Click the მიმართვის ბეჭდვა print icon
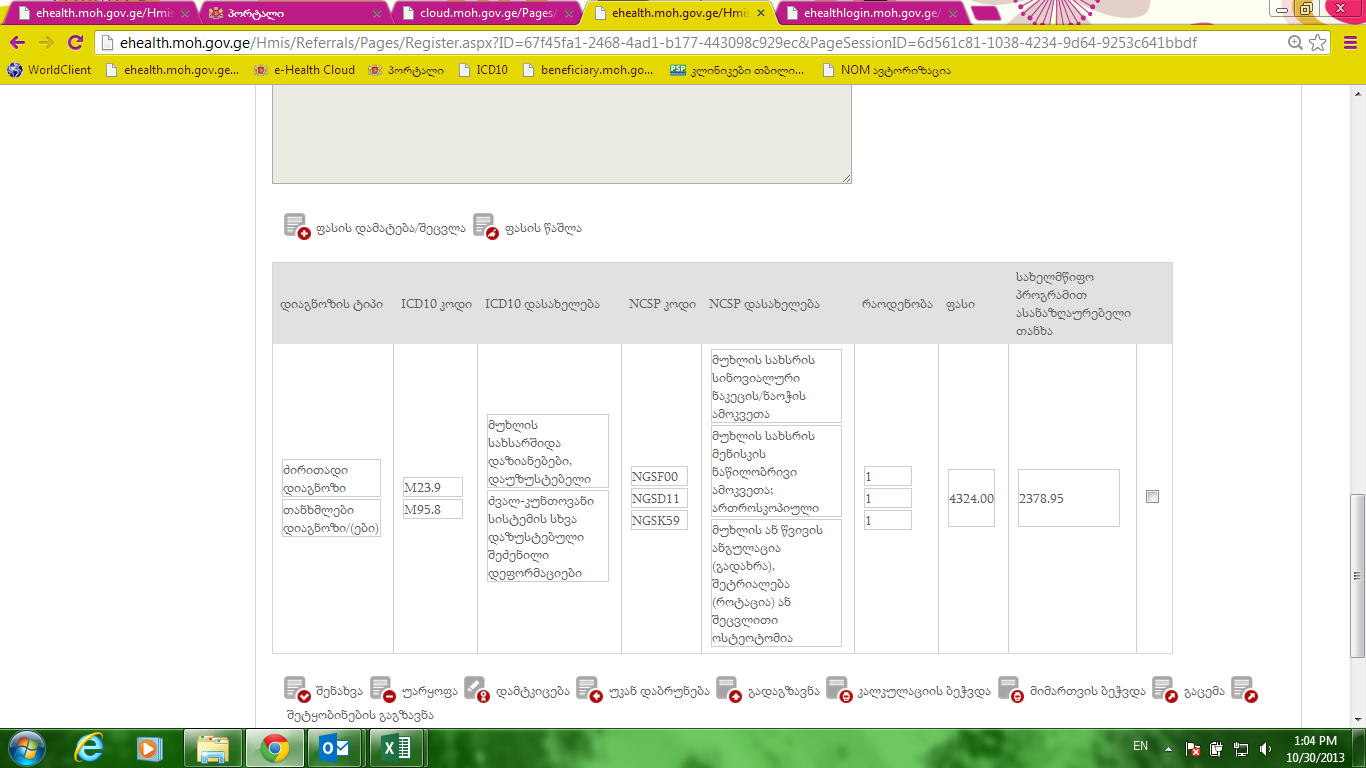The height and width of the screenshot is (768, 1366). pyautogui.click(x=1010, y=689)
